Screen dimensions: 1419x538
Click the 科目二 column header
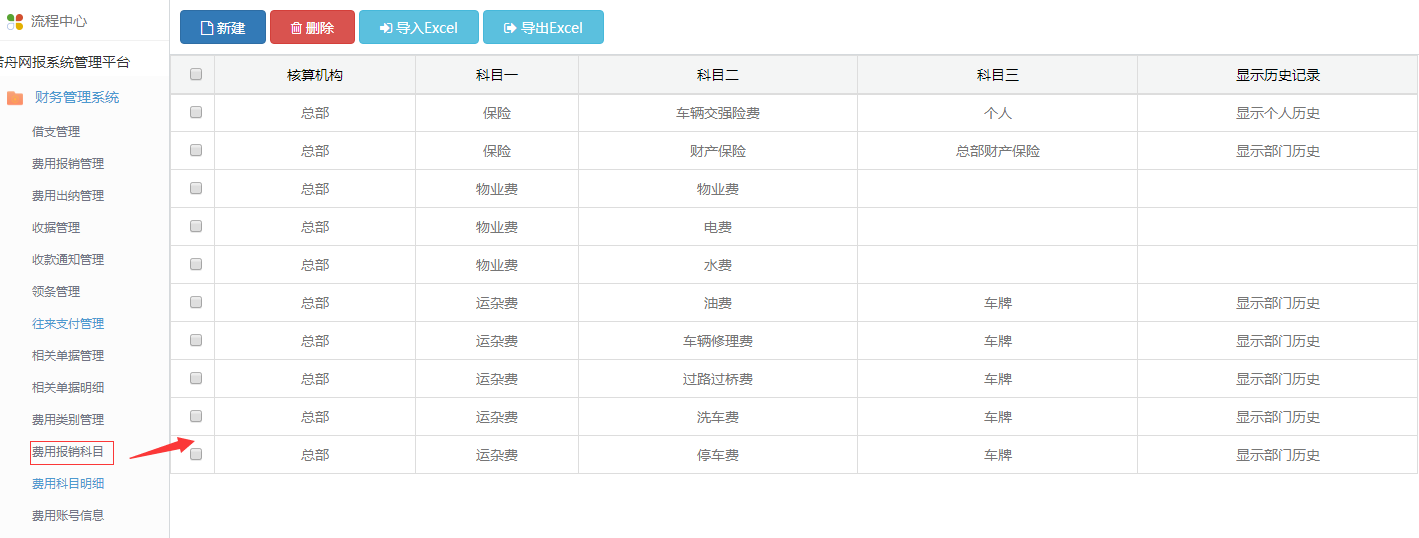pyautogui.click(x=717, y=76)
